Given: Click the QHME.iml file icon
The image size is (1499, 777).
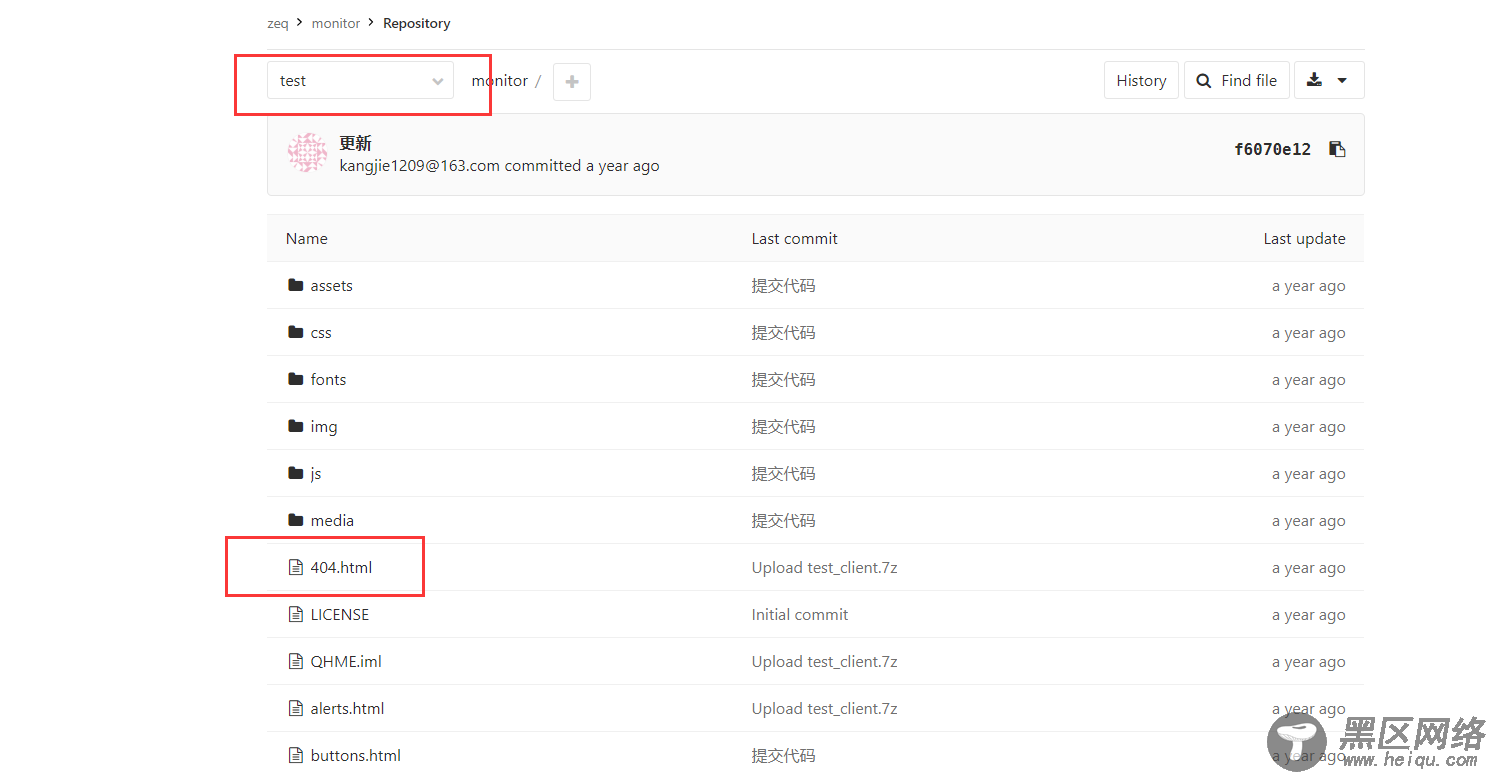Looking at the screenshot, I should click(295, 661).
